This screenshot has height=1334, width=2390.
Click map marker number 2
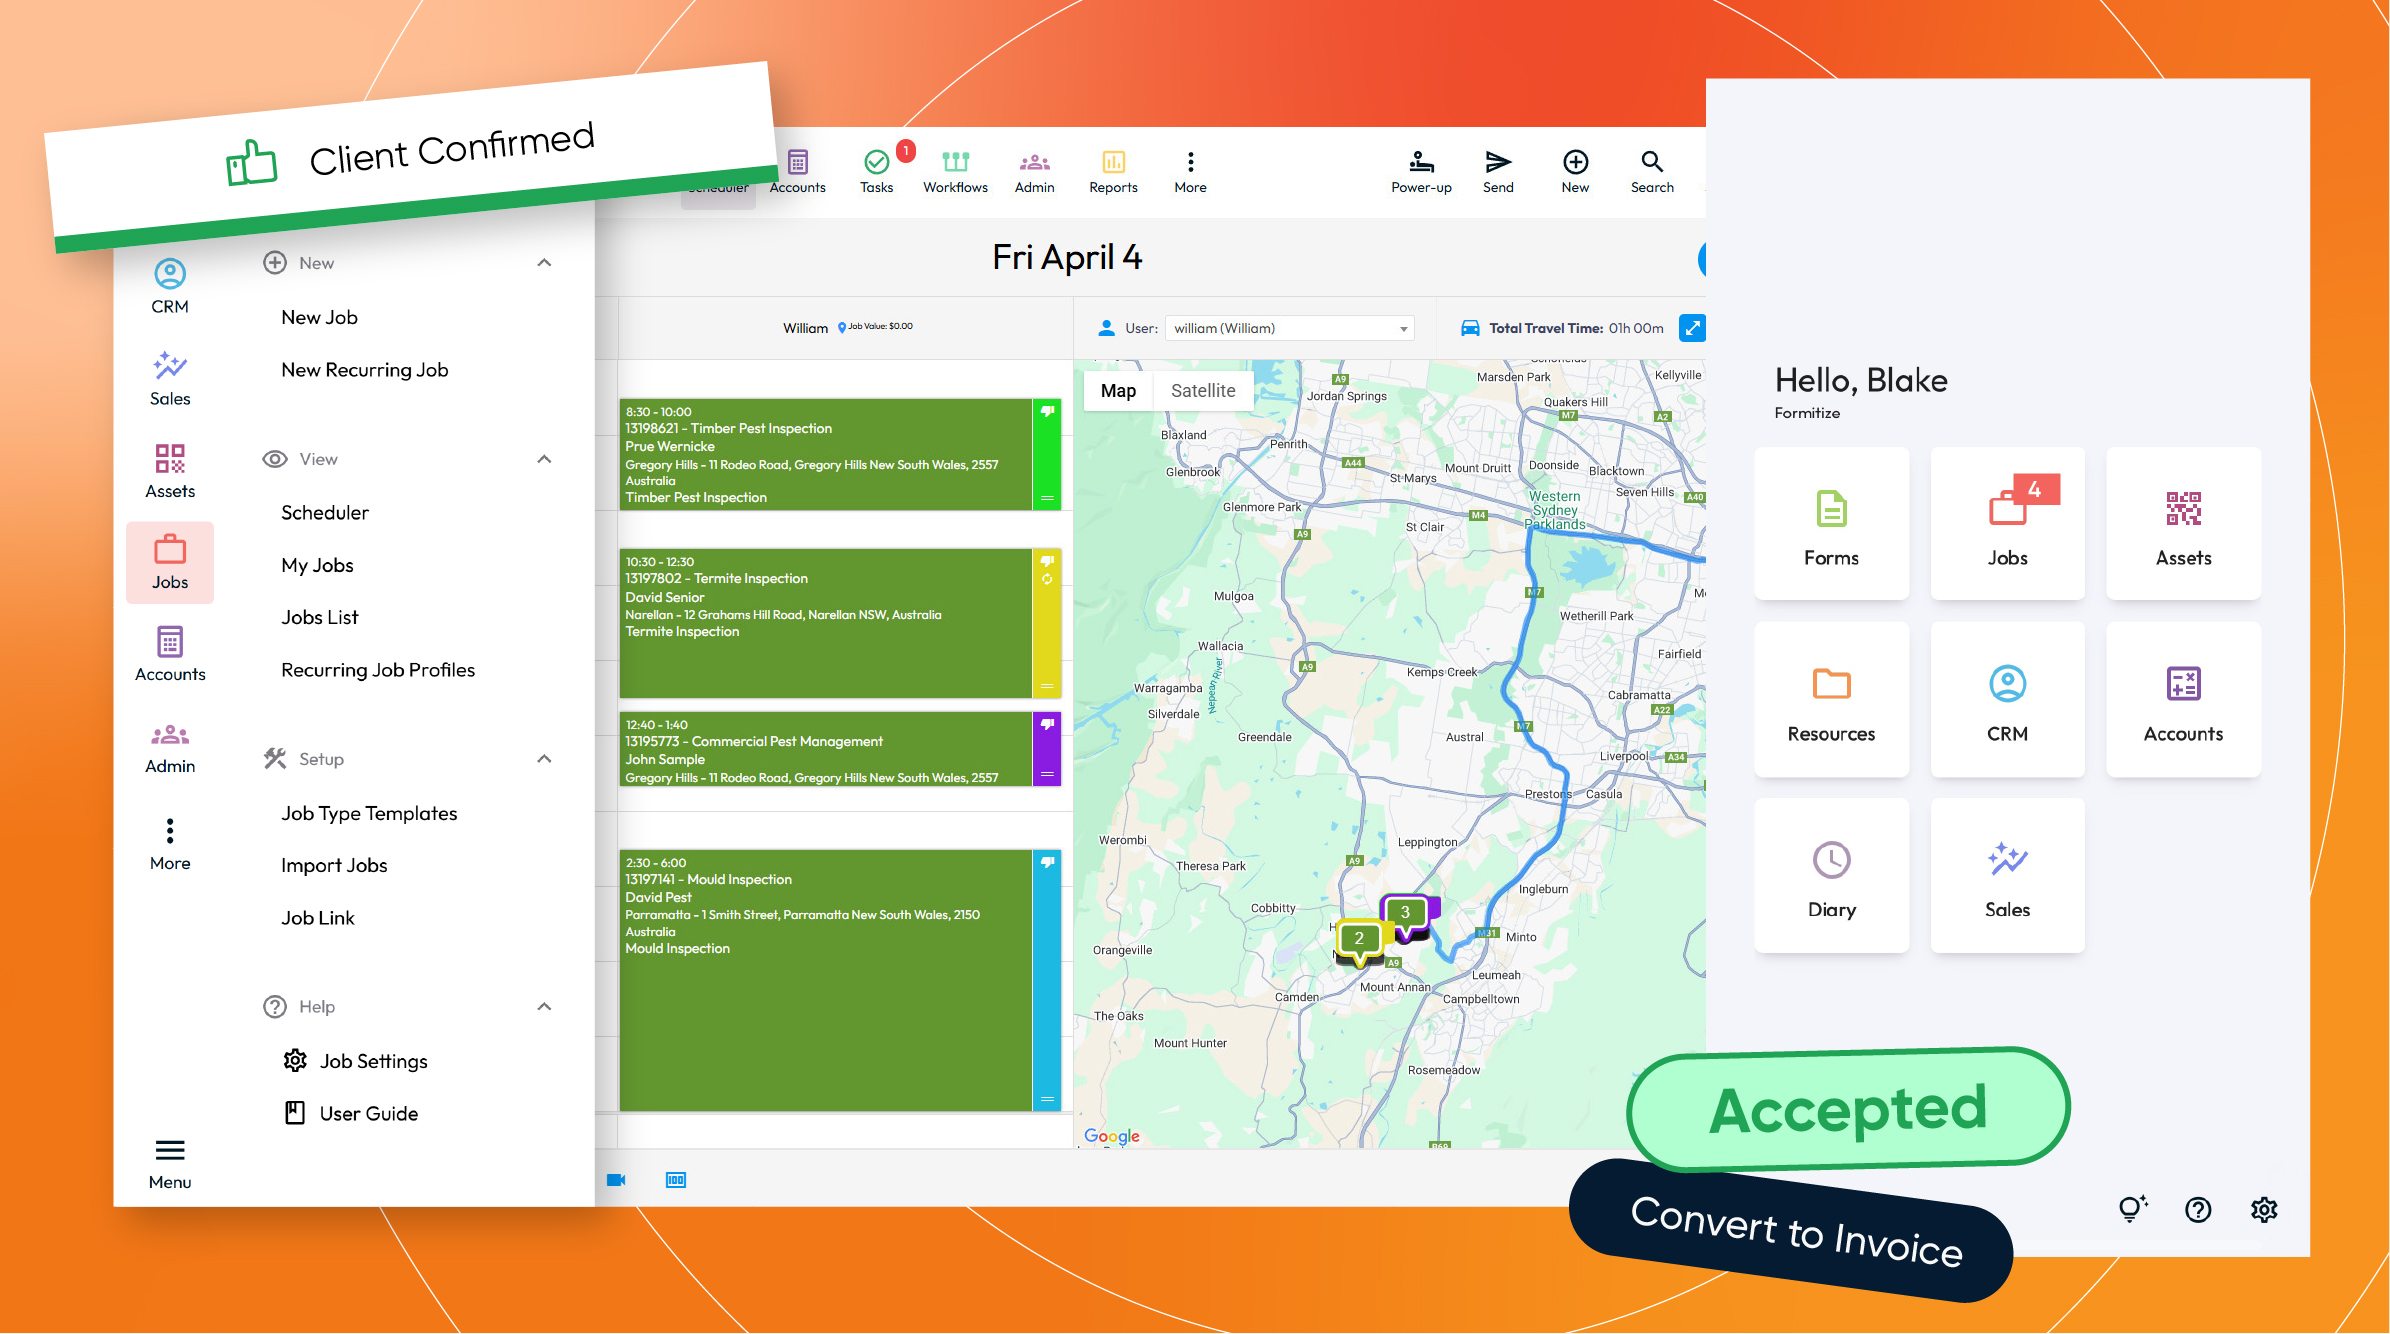[x=1359, y=940]
